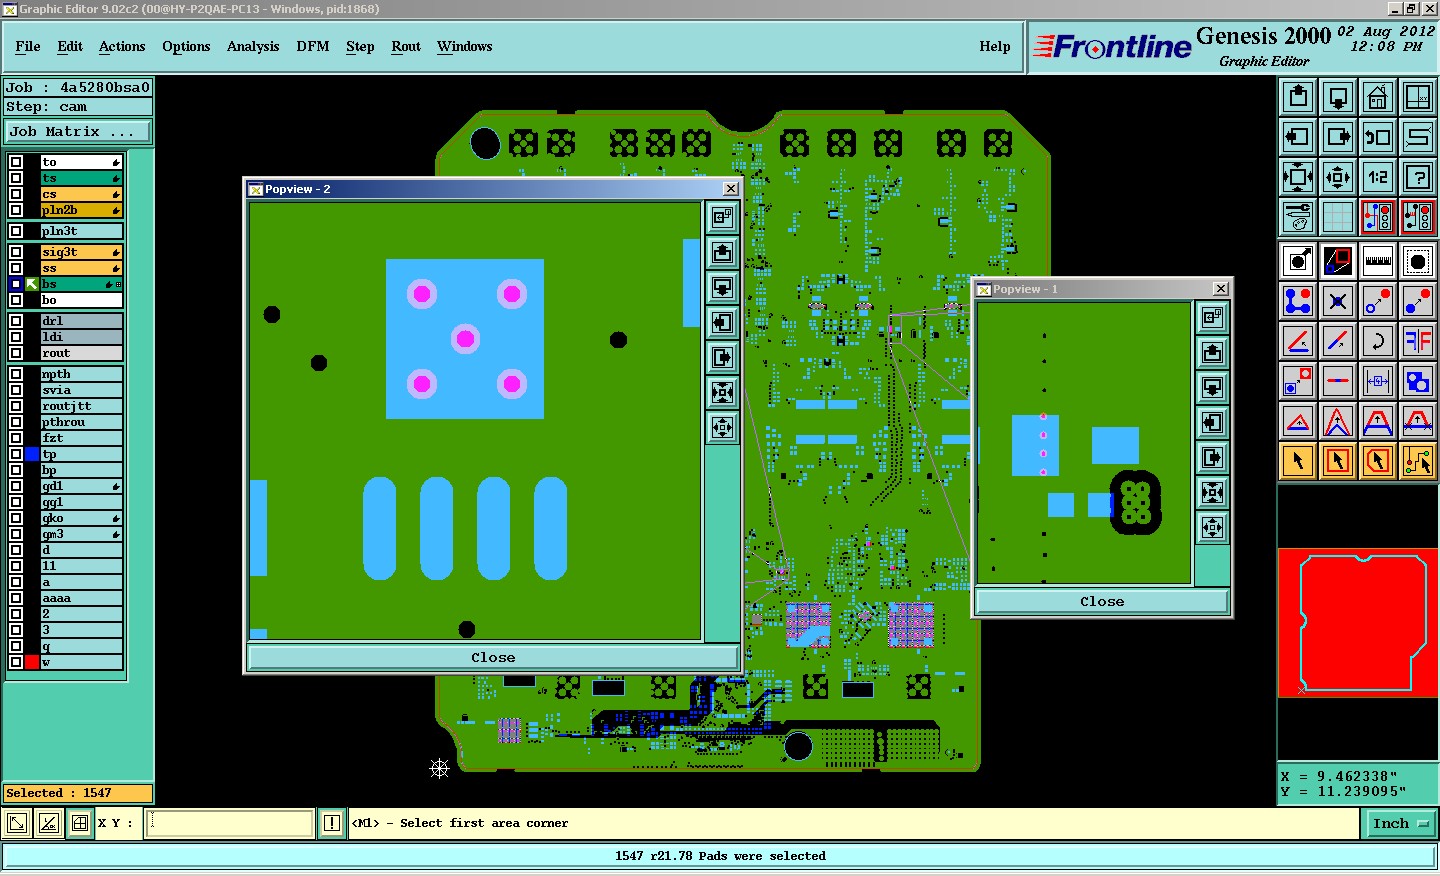Open the Analysis menu
The height and width of the screenshot is (876, 1440).
click(x=253, y=46)
